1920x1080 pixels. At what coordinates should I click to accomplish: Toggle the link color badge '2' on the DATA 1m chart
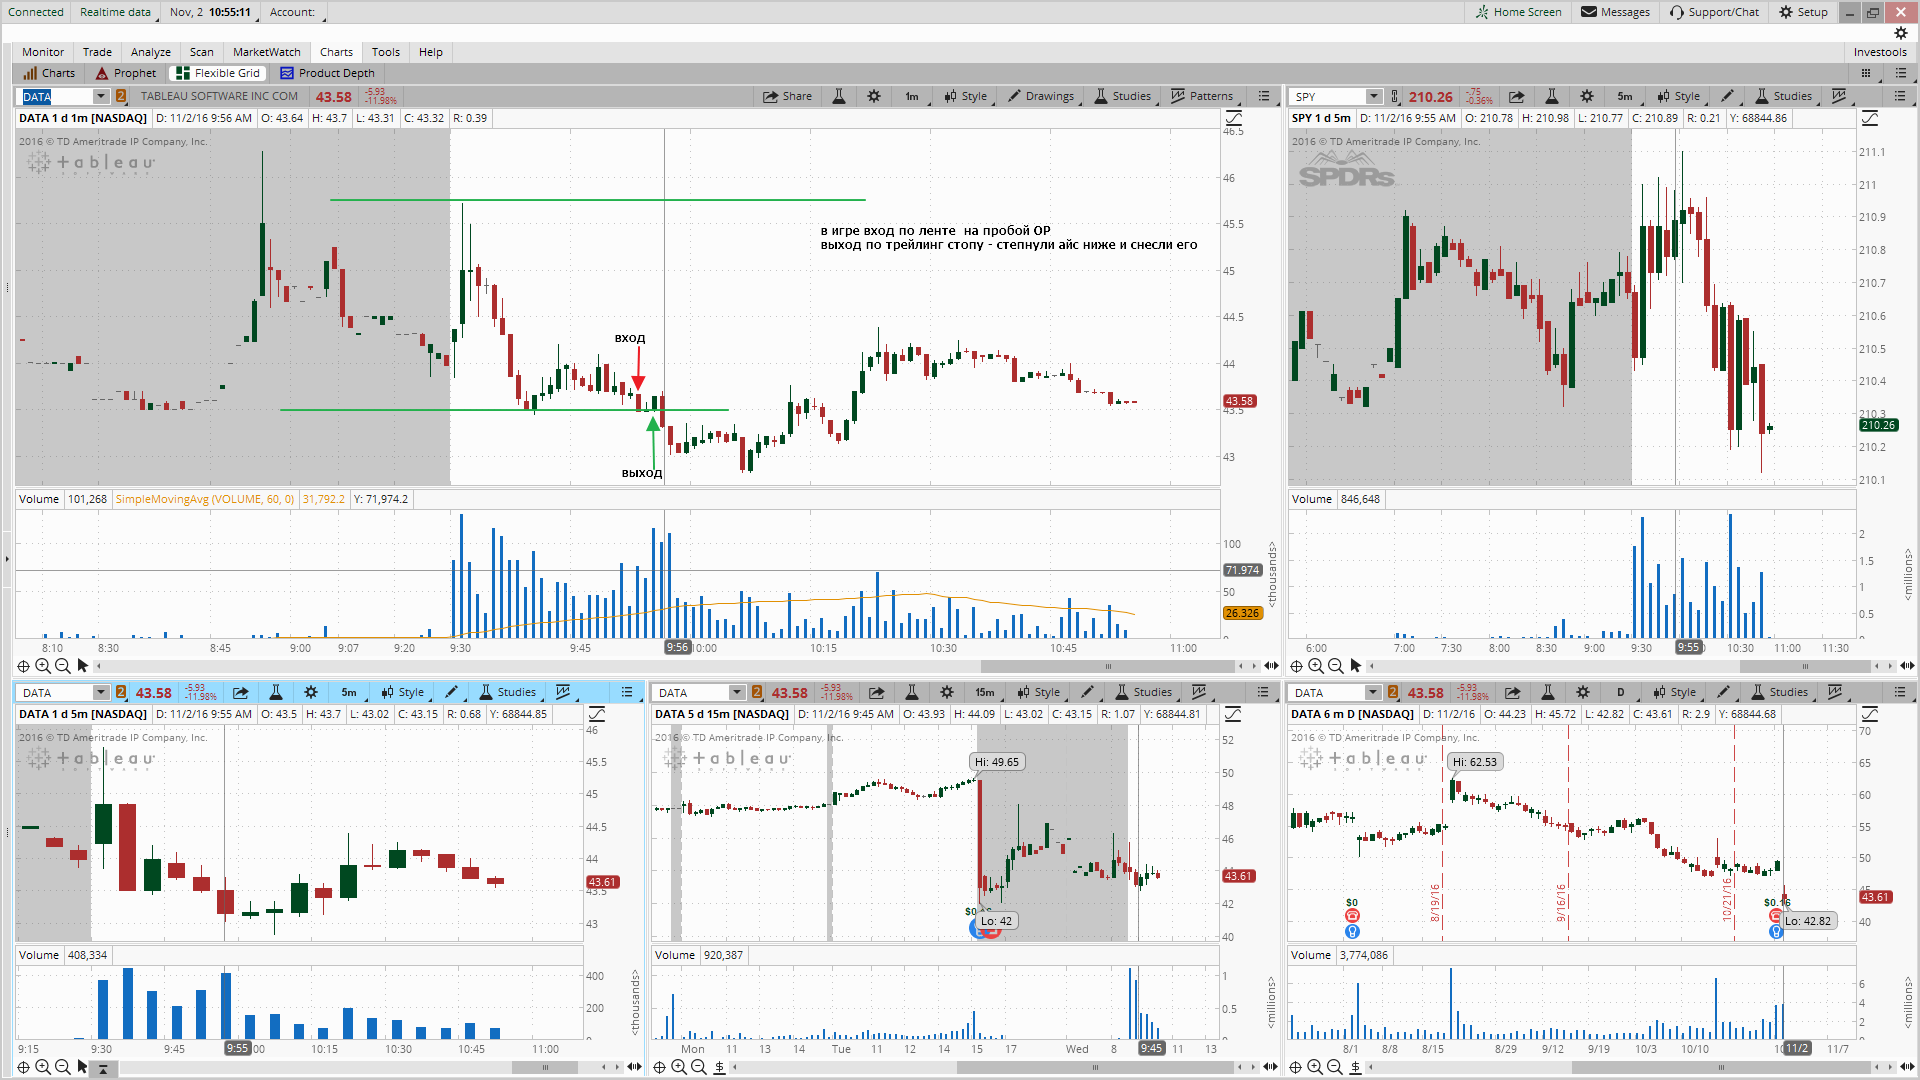pos(120,96)
